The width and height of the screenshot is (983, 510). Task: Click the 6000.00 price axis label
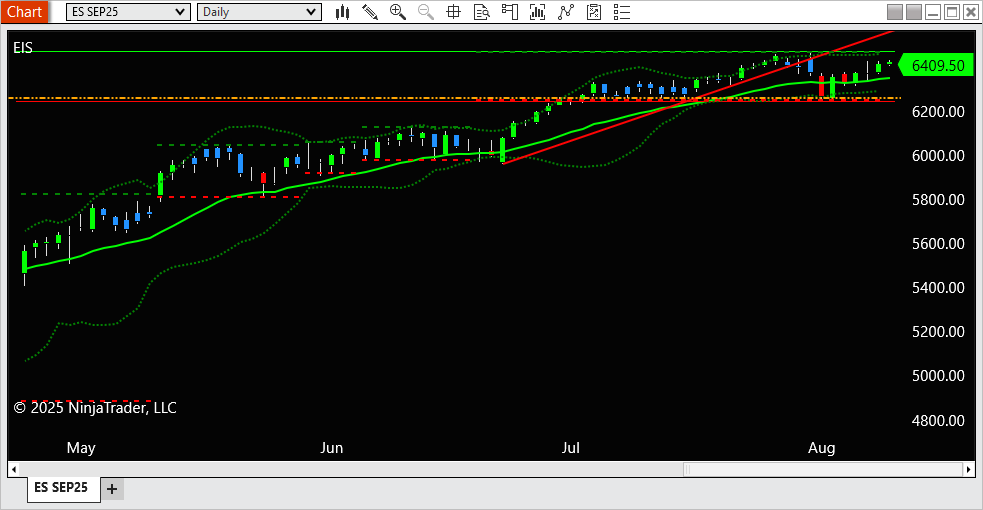[938, 155]
